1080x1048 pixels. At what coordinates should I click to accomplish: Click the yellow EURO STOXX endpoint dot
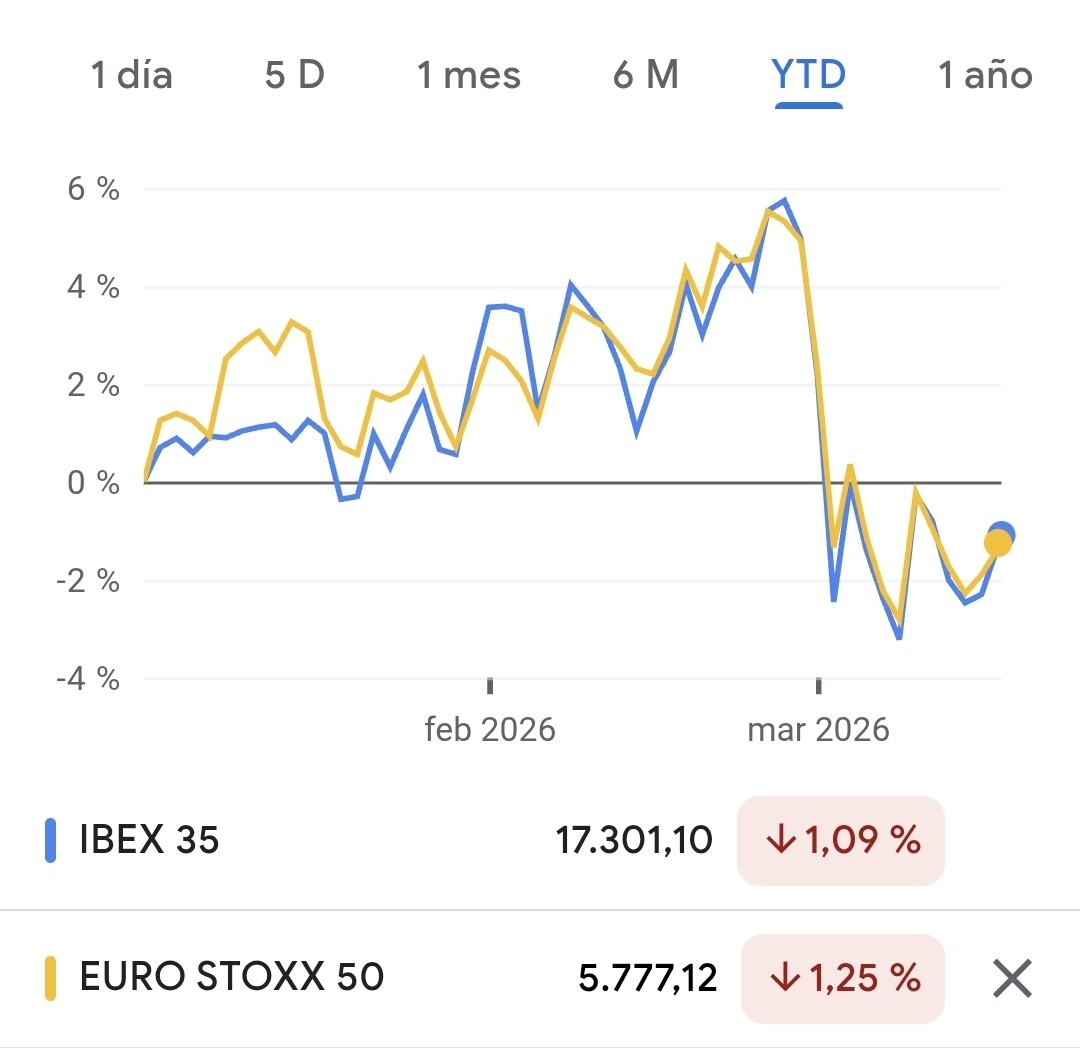(x=997, y=544)
